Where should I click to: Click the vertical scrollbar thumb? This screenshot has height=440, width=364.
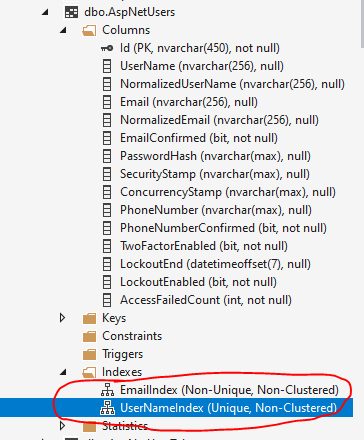pos(363,23)
